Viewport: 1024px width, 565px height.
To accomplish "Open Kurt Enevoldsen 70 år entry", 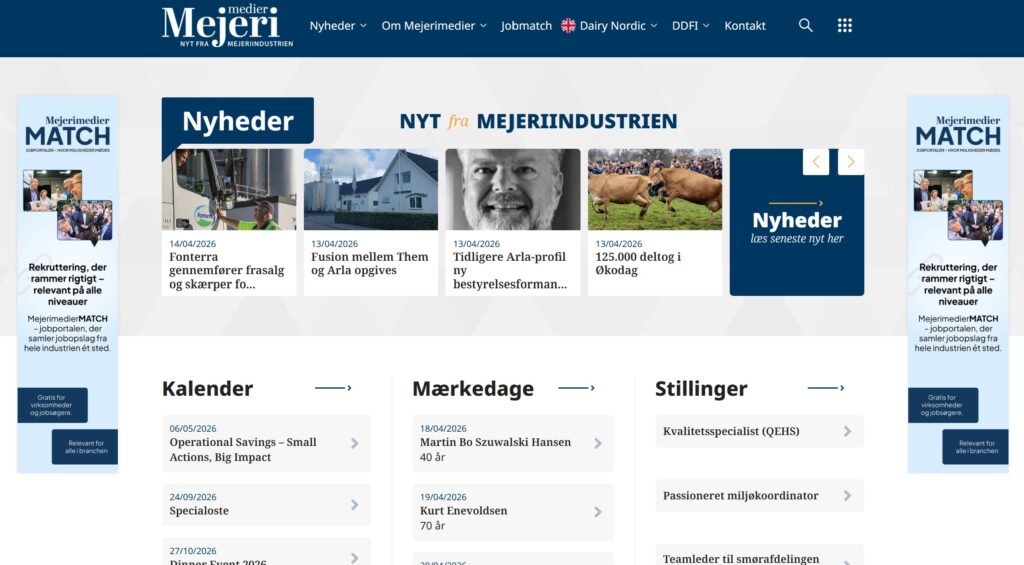I will pos(513,512).
